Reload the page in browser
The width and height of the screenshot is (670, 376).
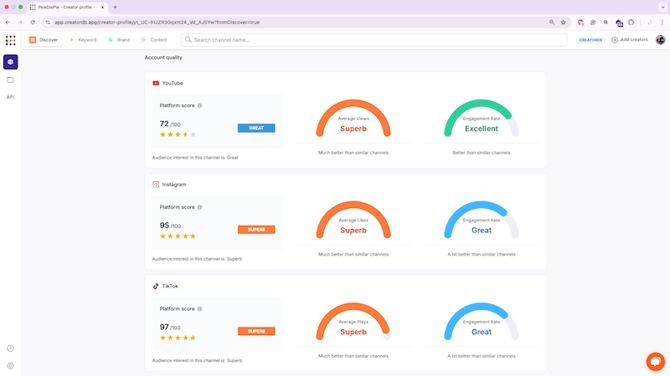[32, 22]
